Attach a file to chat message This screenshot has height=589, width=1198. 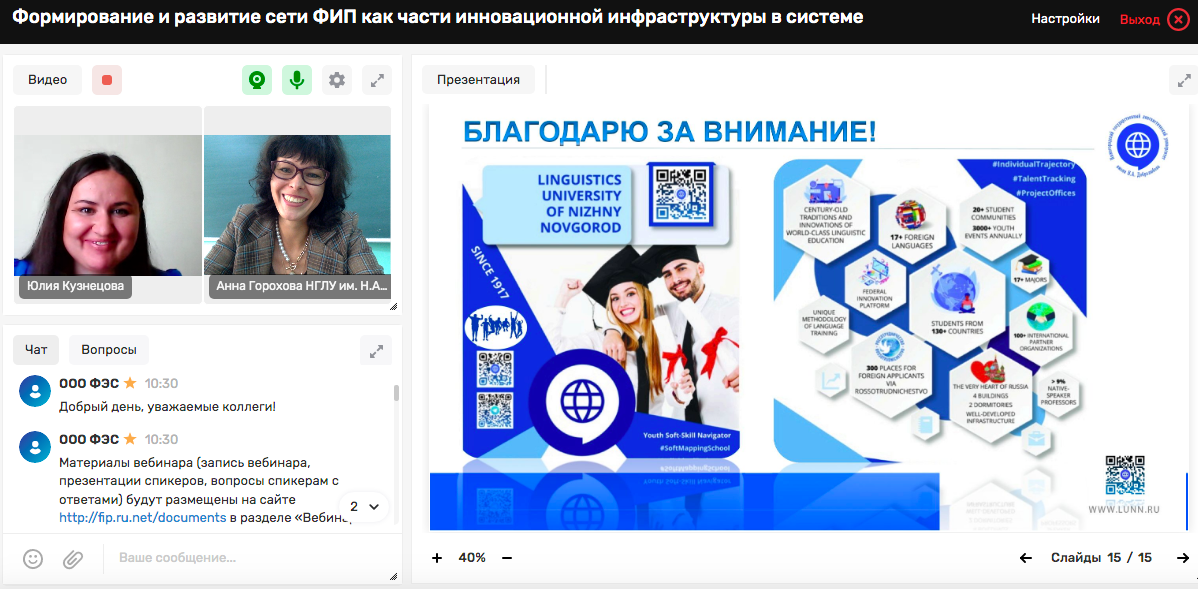click(x=73, y=558)
